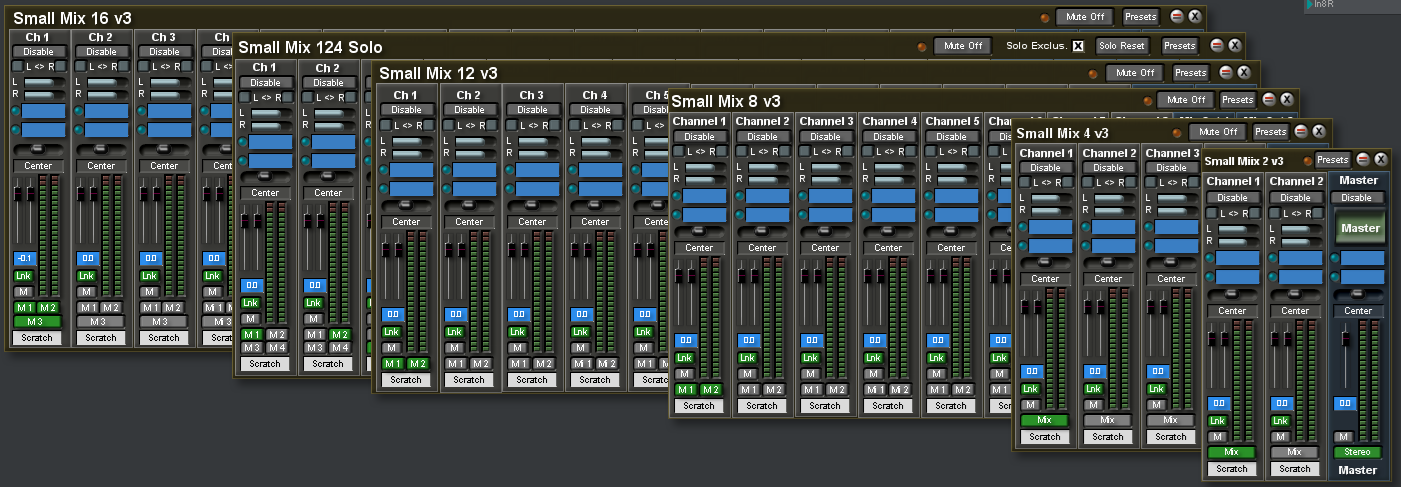The image size is (1401, 487).
Task: Click the Center pan field on Ch 3 of Small Mix 12
Action: 532,222
